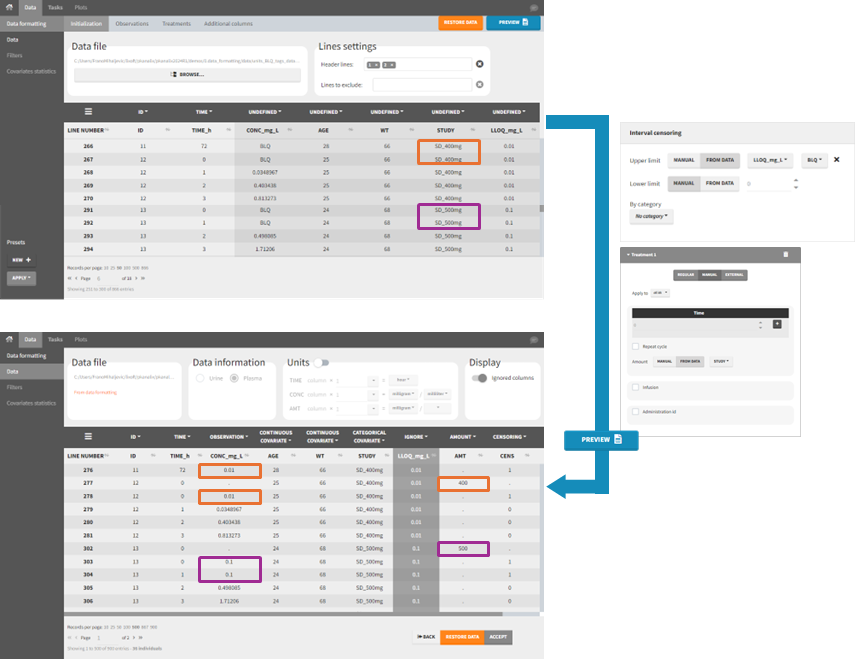Delete Treatment 1 using trash icon
Image resolution: width=855 pixels, height=659 pixels.
coord(785,255)
